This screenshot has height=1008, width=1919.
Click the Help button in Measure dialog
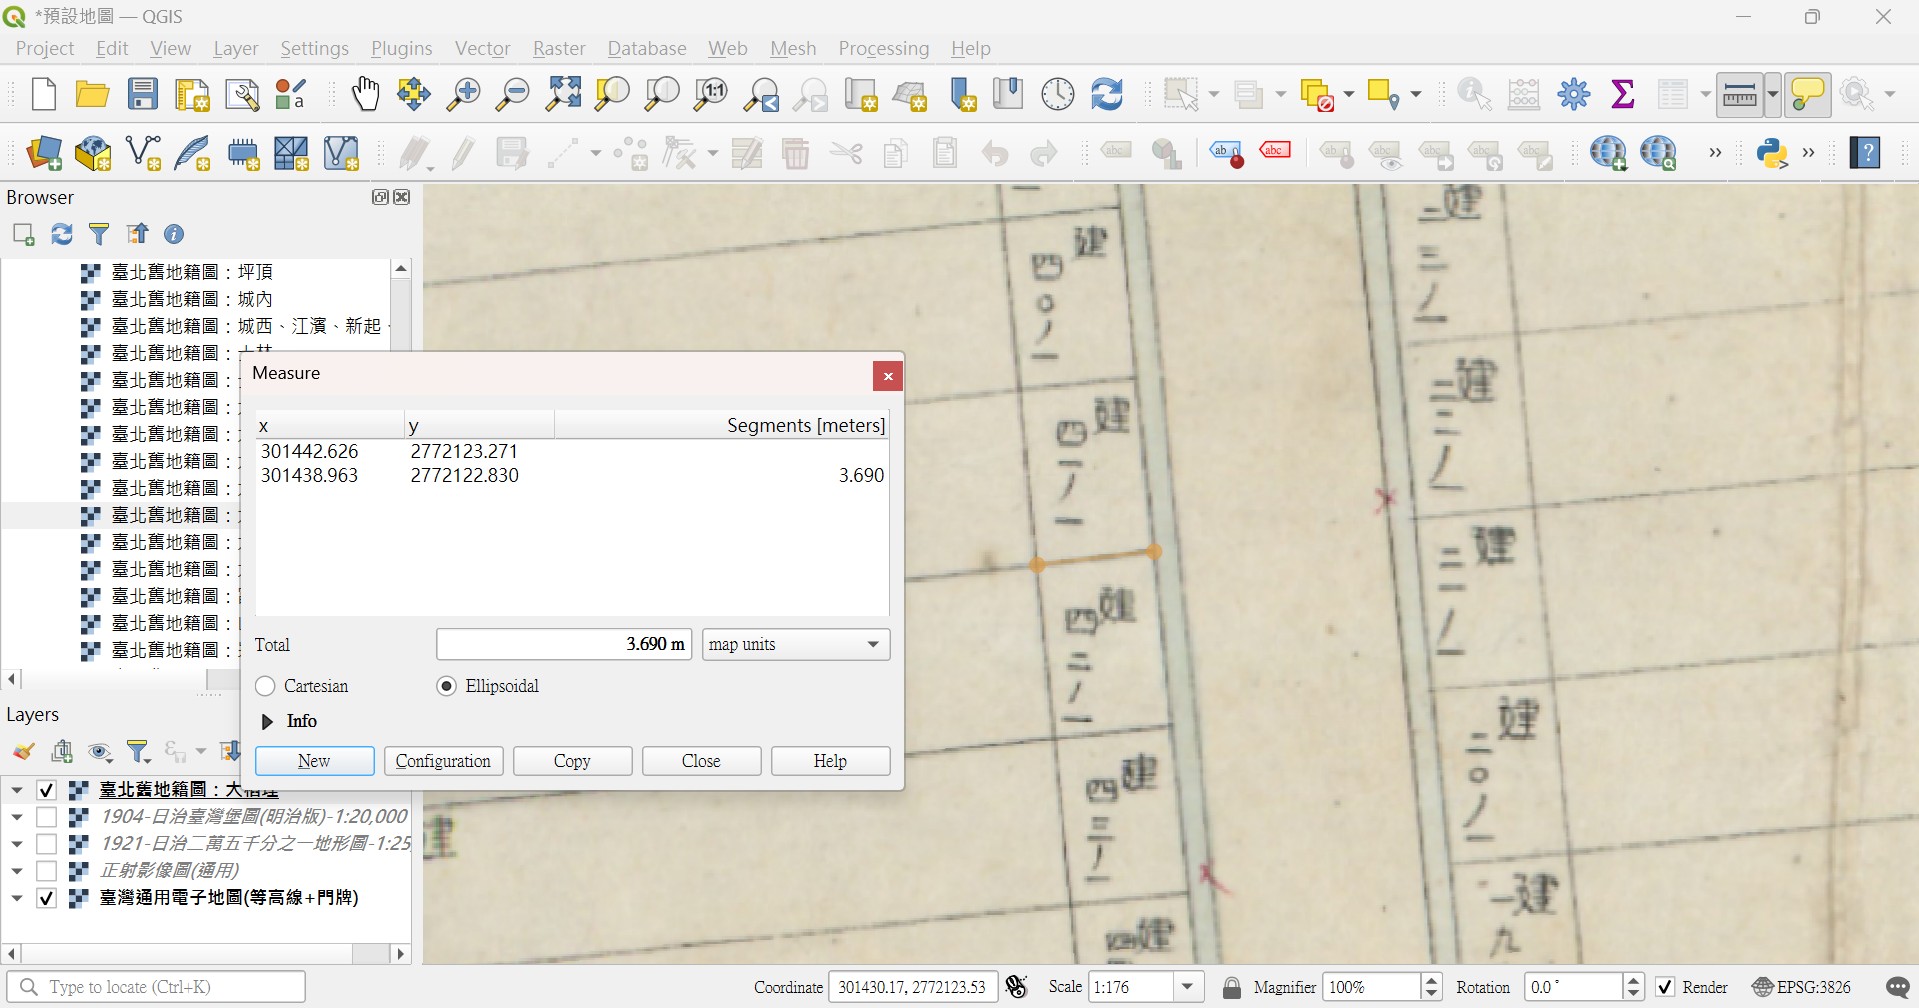click(830, 761)
